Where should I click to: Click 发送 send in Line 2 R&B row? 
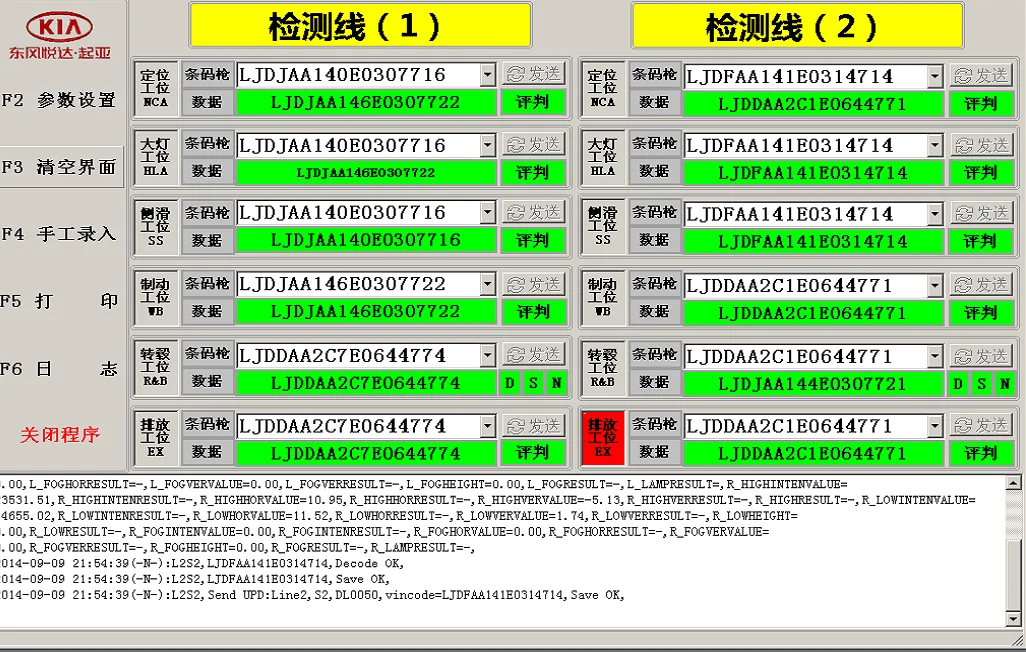pyautogui.click(x=981, y=356)
